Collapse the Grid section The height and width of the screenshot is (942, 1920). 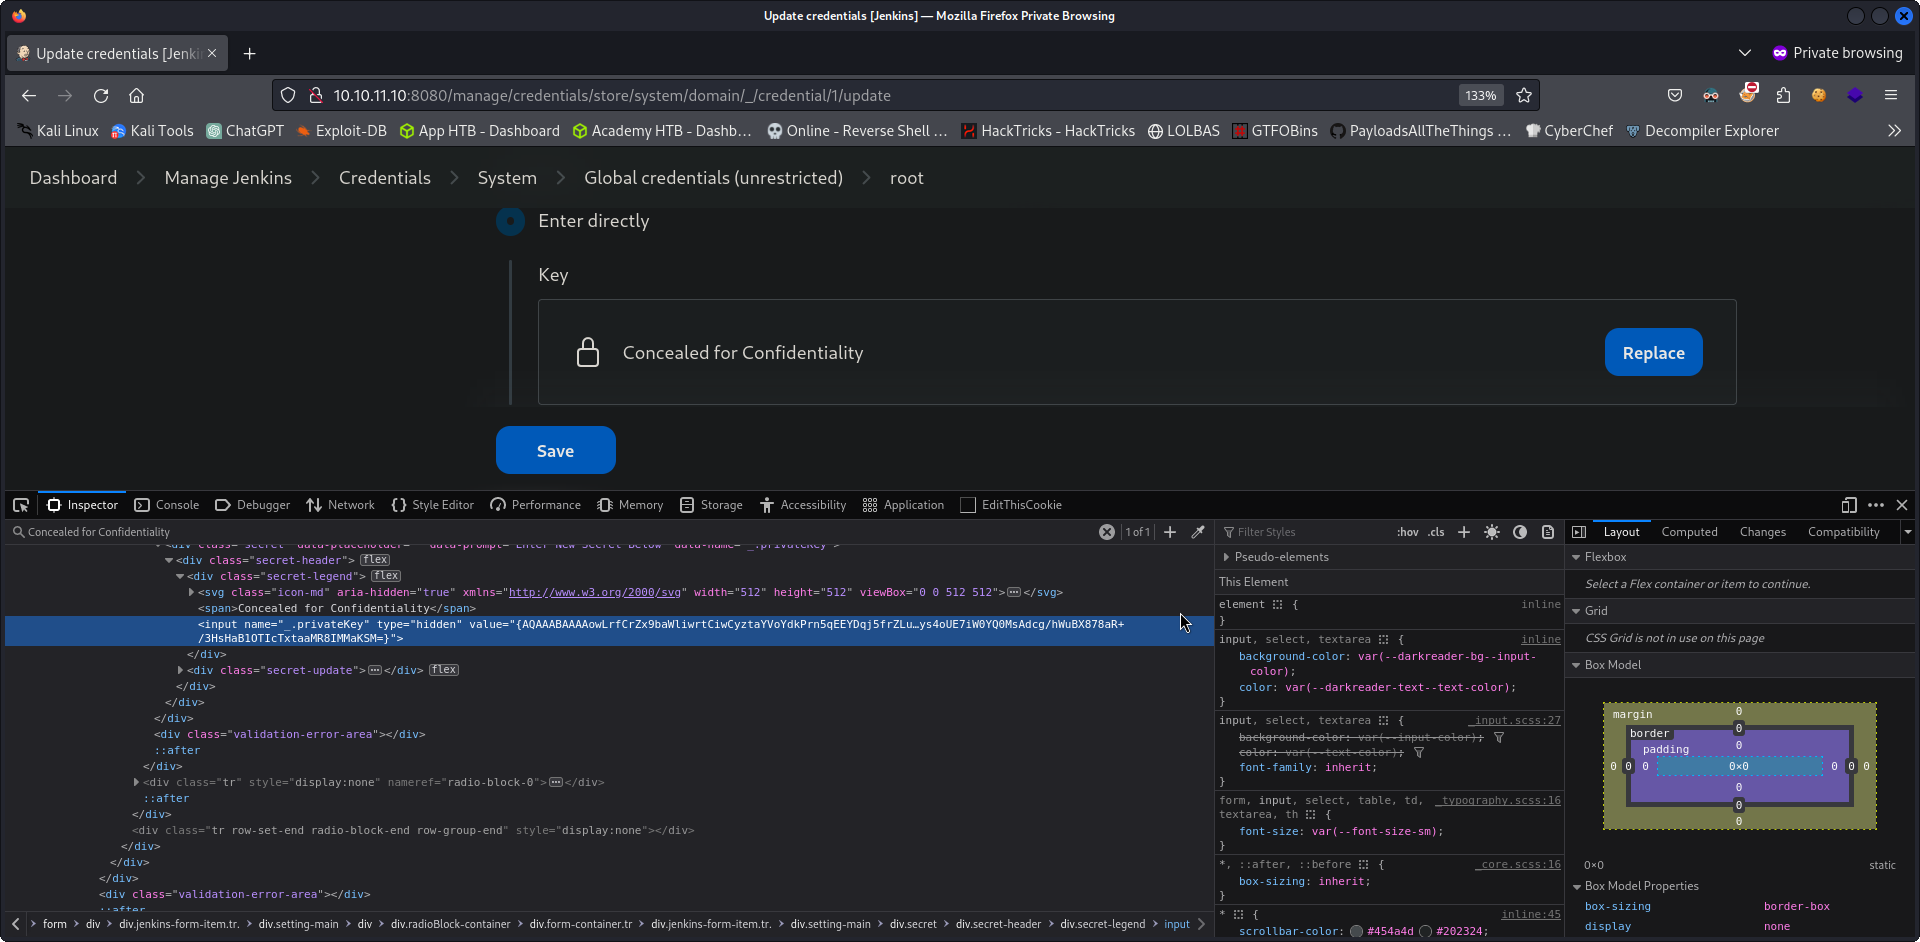[1576, 611]
